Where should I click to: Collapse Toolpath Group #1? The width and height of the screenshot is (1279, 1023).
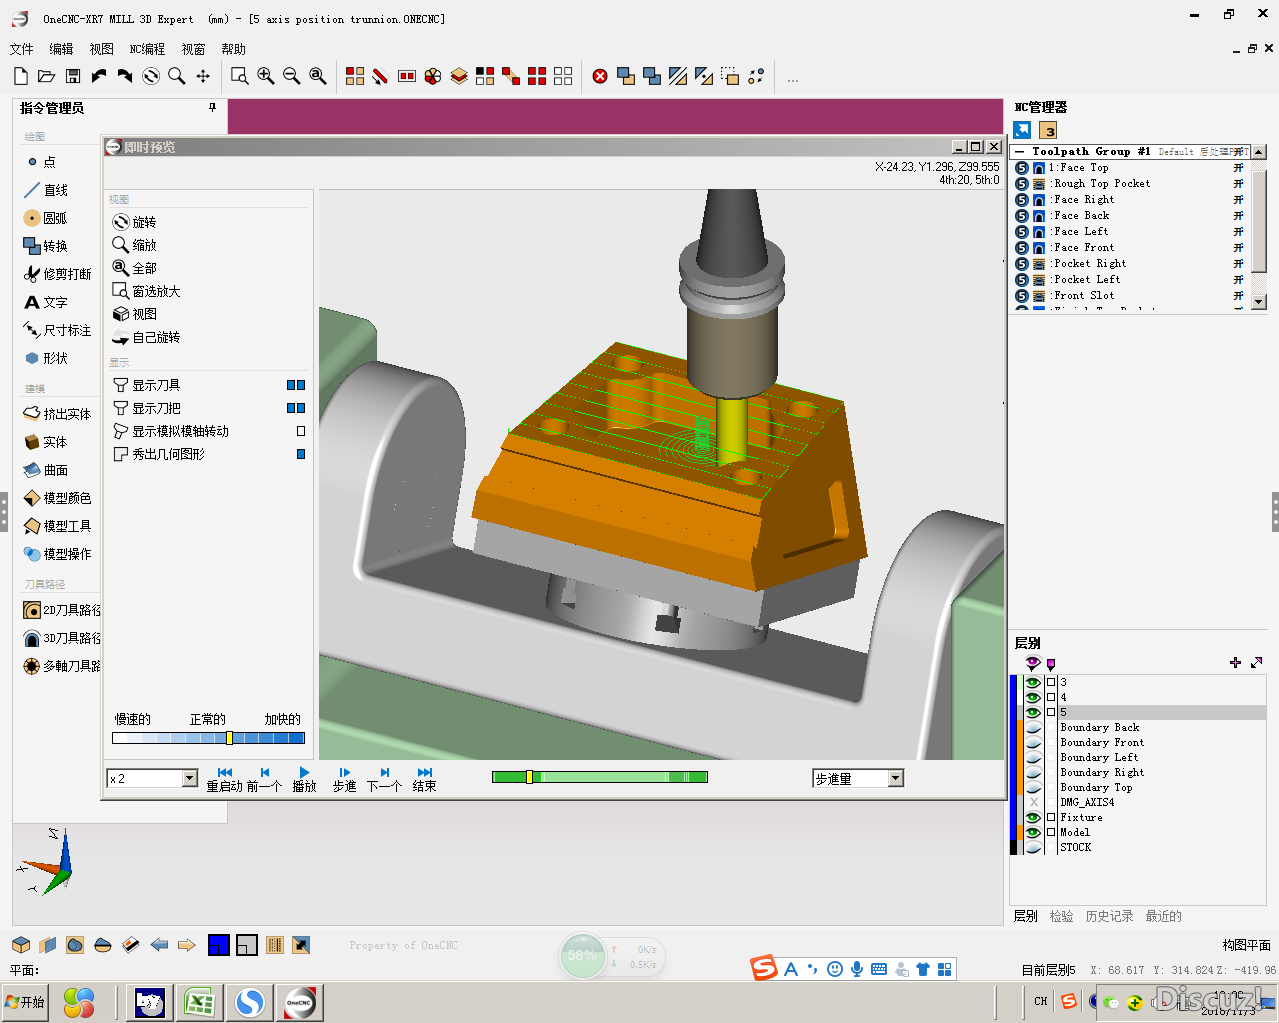coord(1019,152)
